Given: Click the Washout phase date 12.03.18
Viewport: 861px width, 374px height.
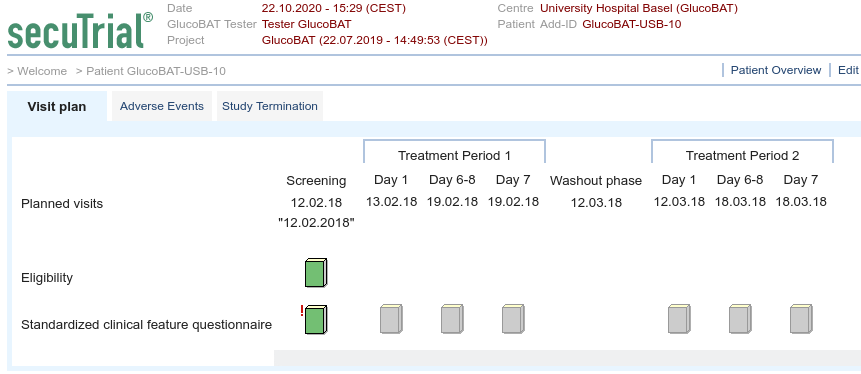Looking at the screenshot, I should 596,203.
